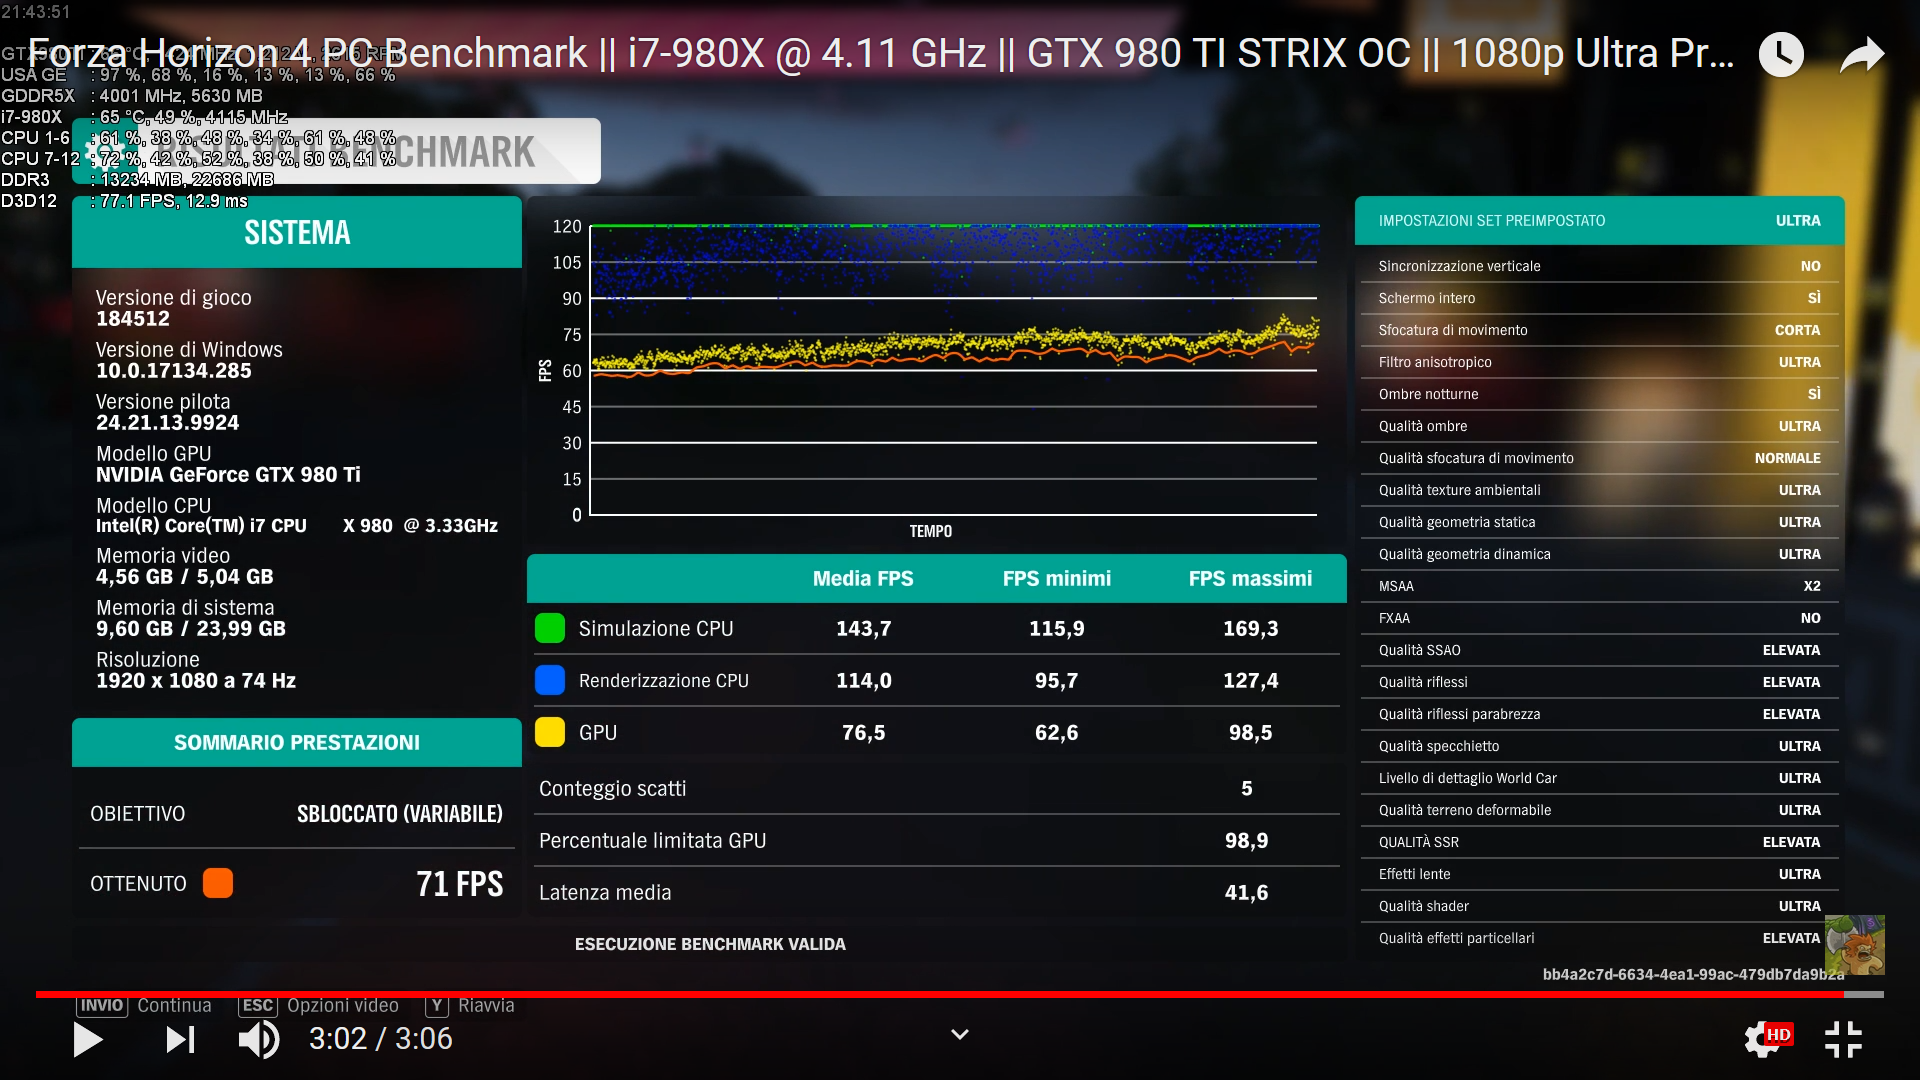Open the video title link
This screenshot has height=1080, width=1920.
coord(880,53)
